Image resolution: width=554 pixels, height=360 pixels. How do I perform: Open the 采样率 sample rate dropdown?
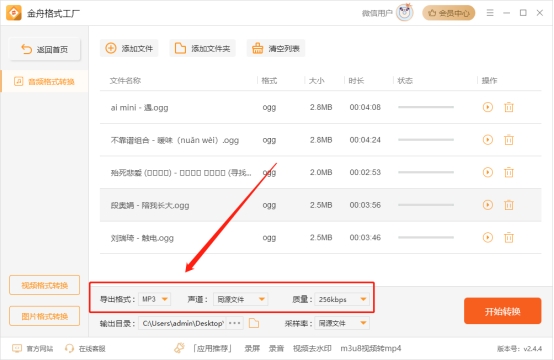coord(342,323)
